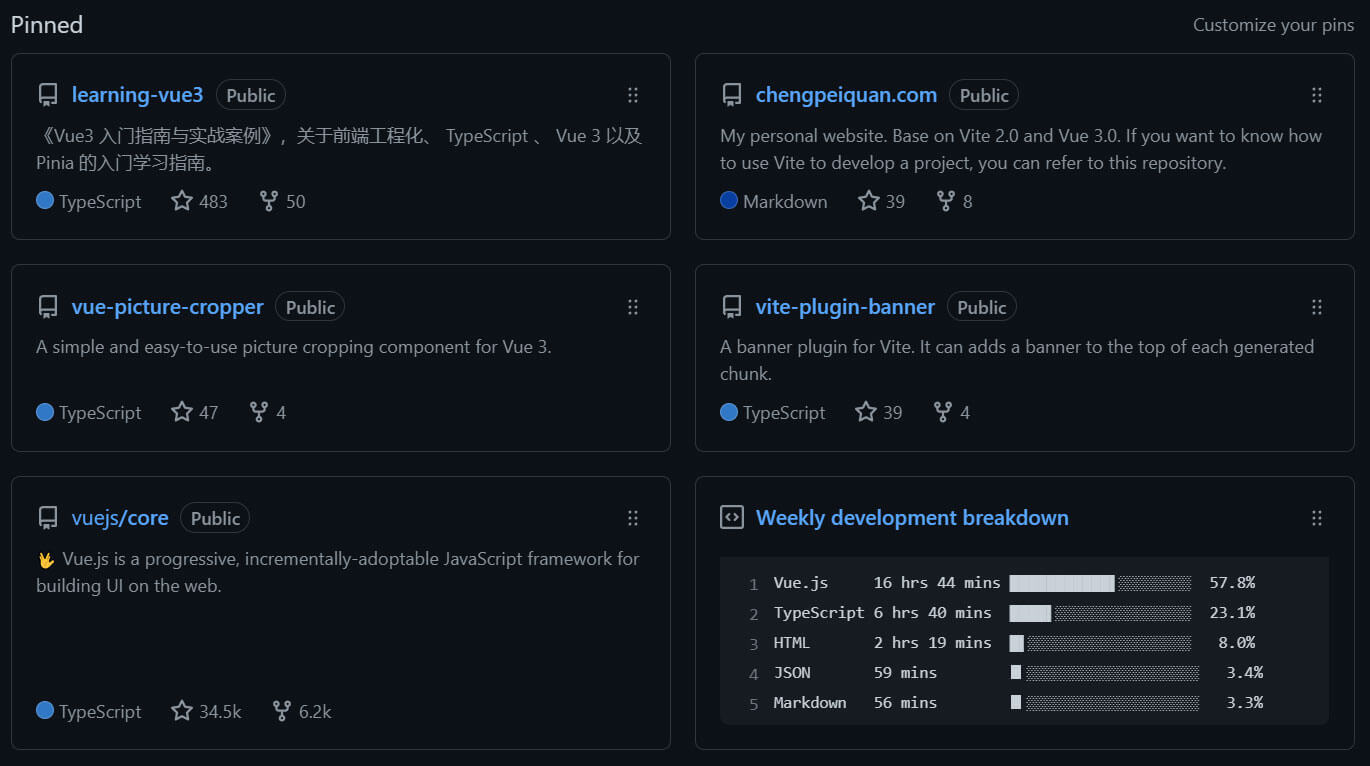The width and height of the screenshot is (1370, 766).
Task: Click the drag handle on chengpeiquan.com card
Action: (1316, 95)
